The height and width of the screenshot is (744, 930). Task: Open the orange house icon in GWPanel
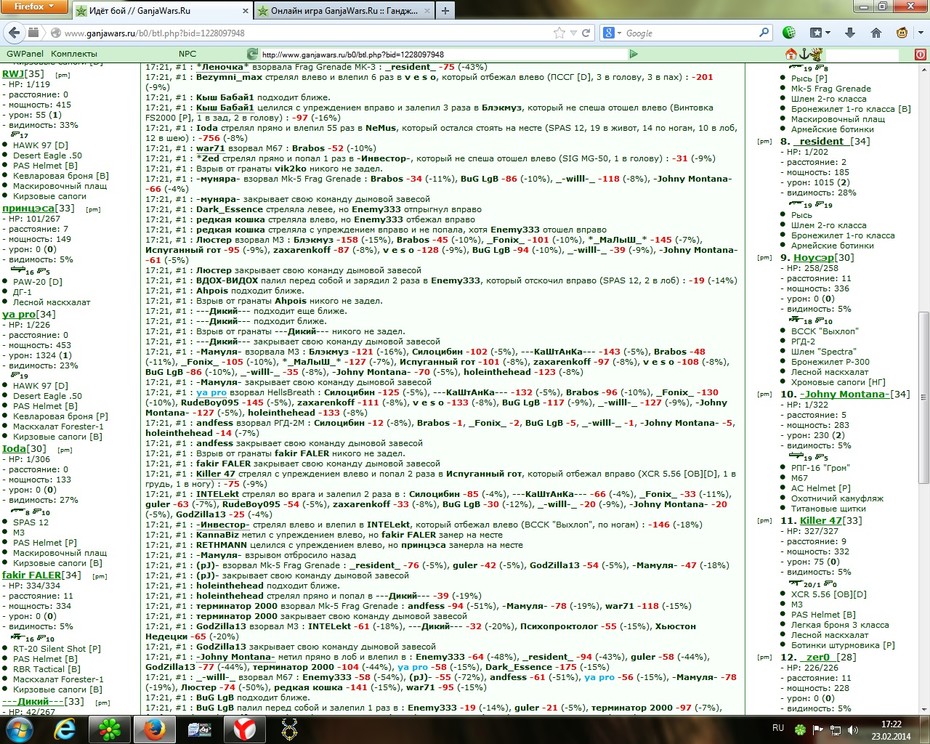pyautogui.click(x=791, y=54)
